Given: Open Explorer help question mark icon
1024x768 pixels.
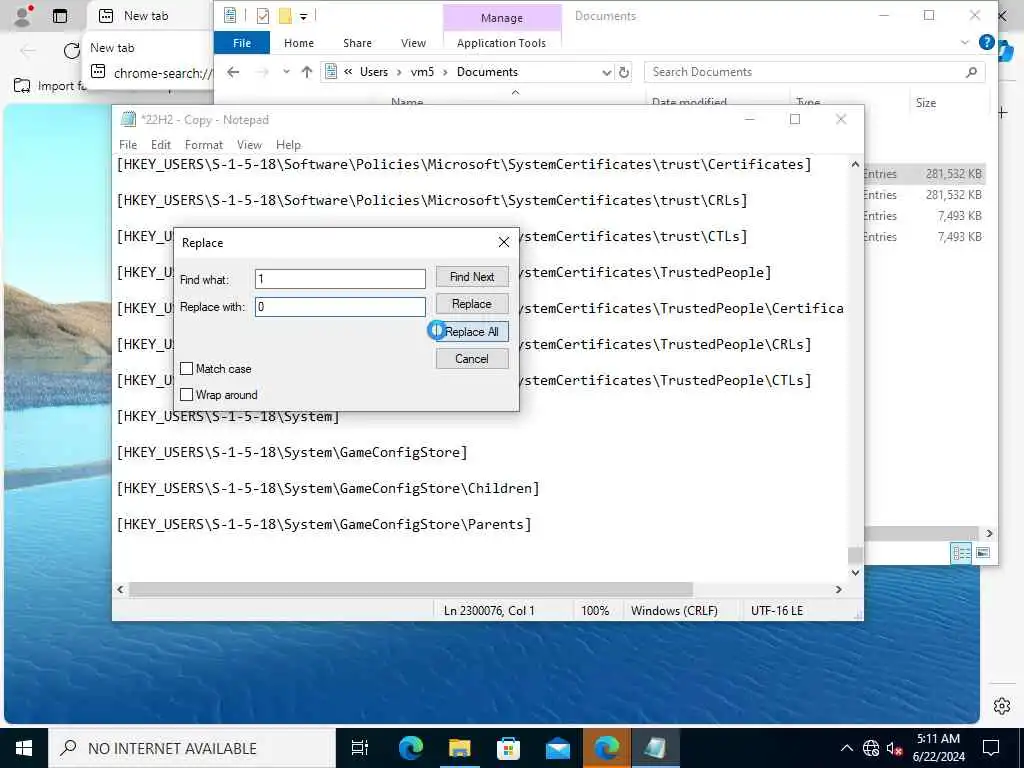Looking at the screenshot, I should point(986,42).
